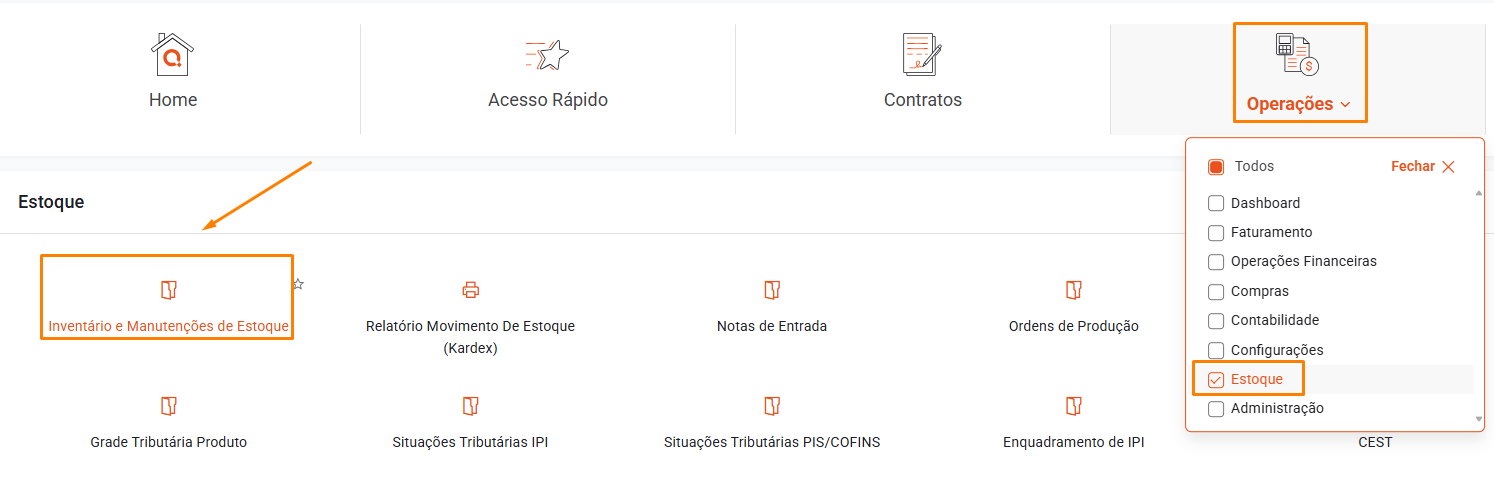Expand the Operações dropdown menu
1494x491 pixels.
(1299, 104)
